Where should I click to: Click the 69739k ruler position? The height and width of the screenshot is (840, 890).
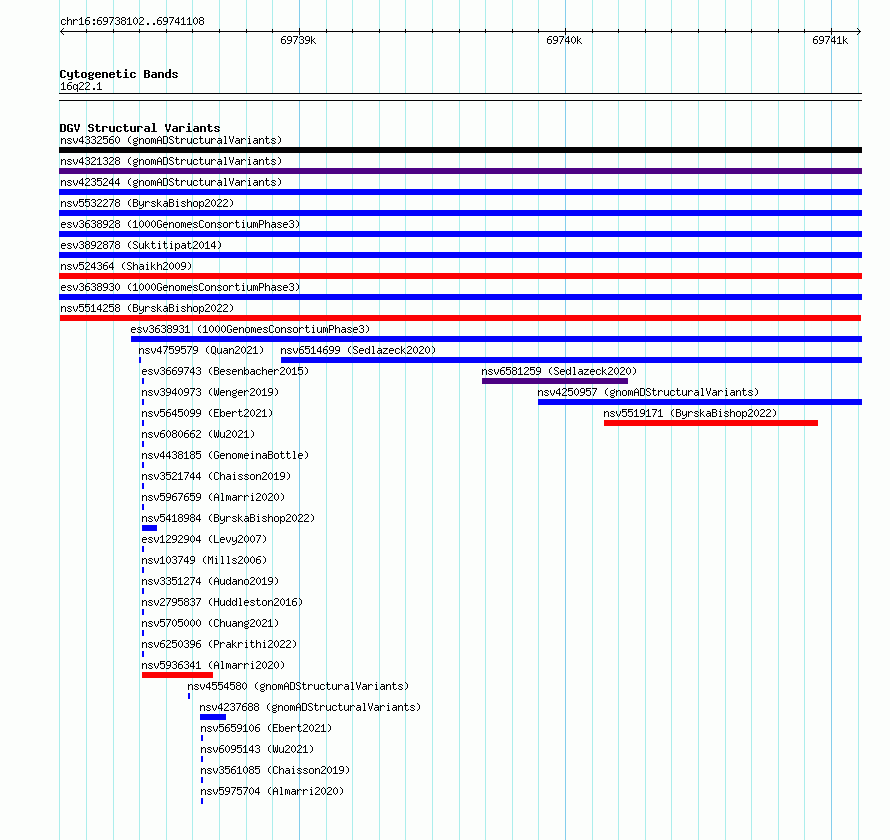pos(298,40)
